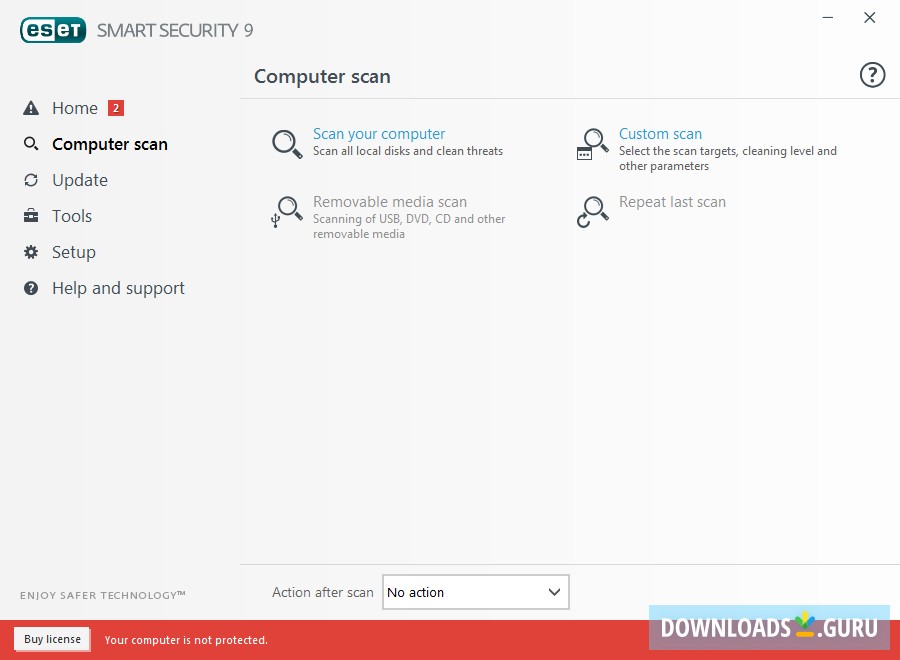The height and width of the screenshot is (660, 900).
Task: Minimize the ESET window
Action: [x=828, y=18]
